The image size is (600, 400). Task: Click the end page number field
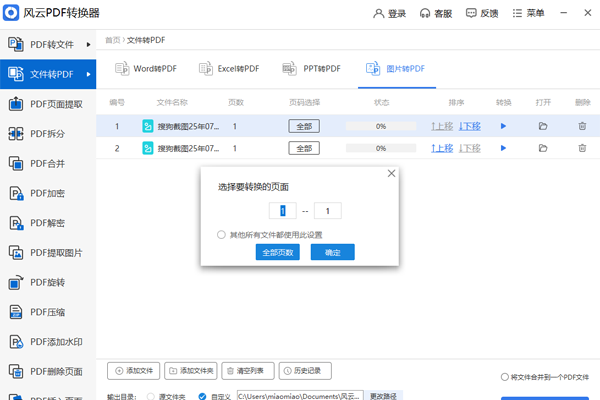point(327,211)
